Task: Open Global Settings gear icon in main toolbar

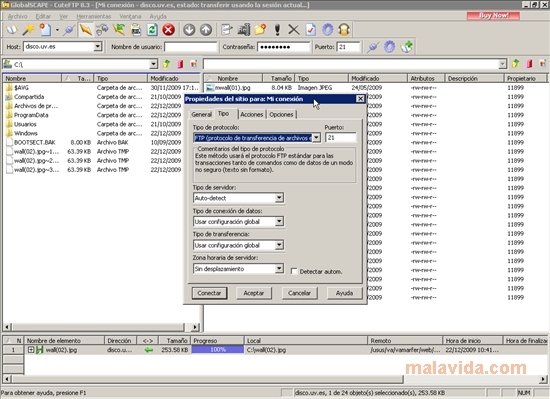Action: [328, 30]
